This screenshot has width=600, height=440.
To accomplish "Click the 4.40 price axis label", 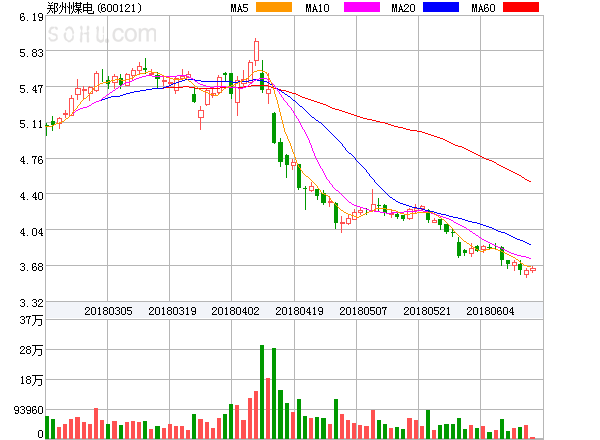I will coord(31,196).
